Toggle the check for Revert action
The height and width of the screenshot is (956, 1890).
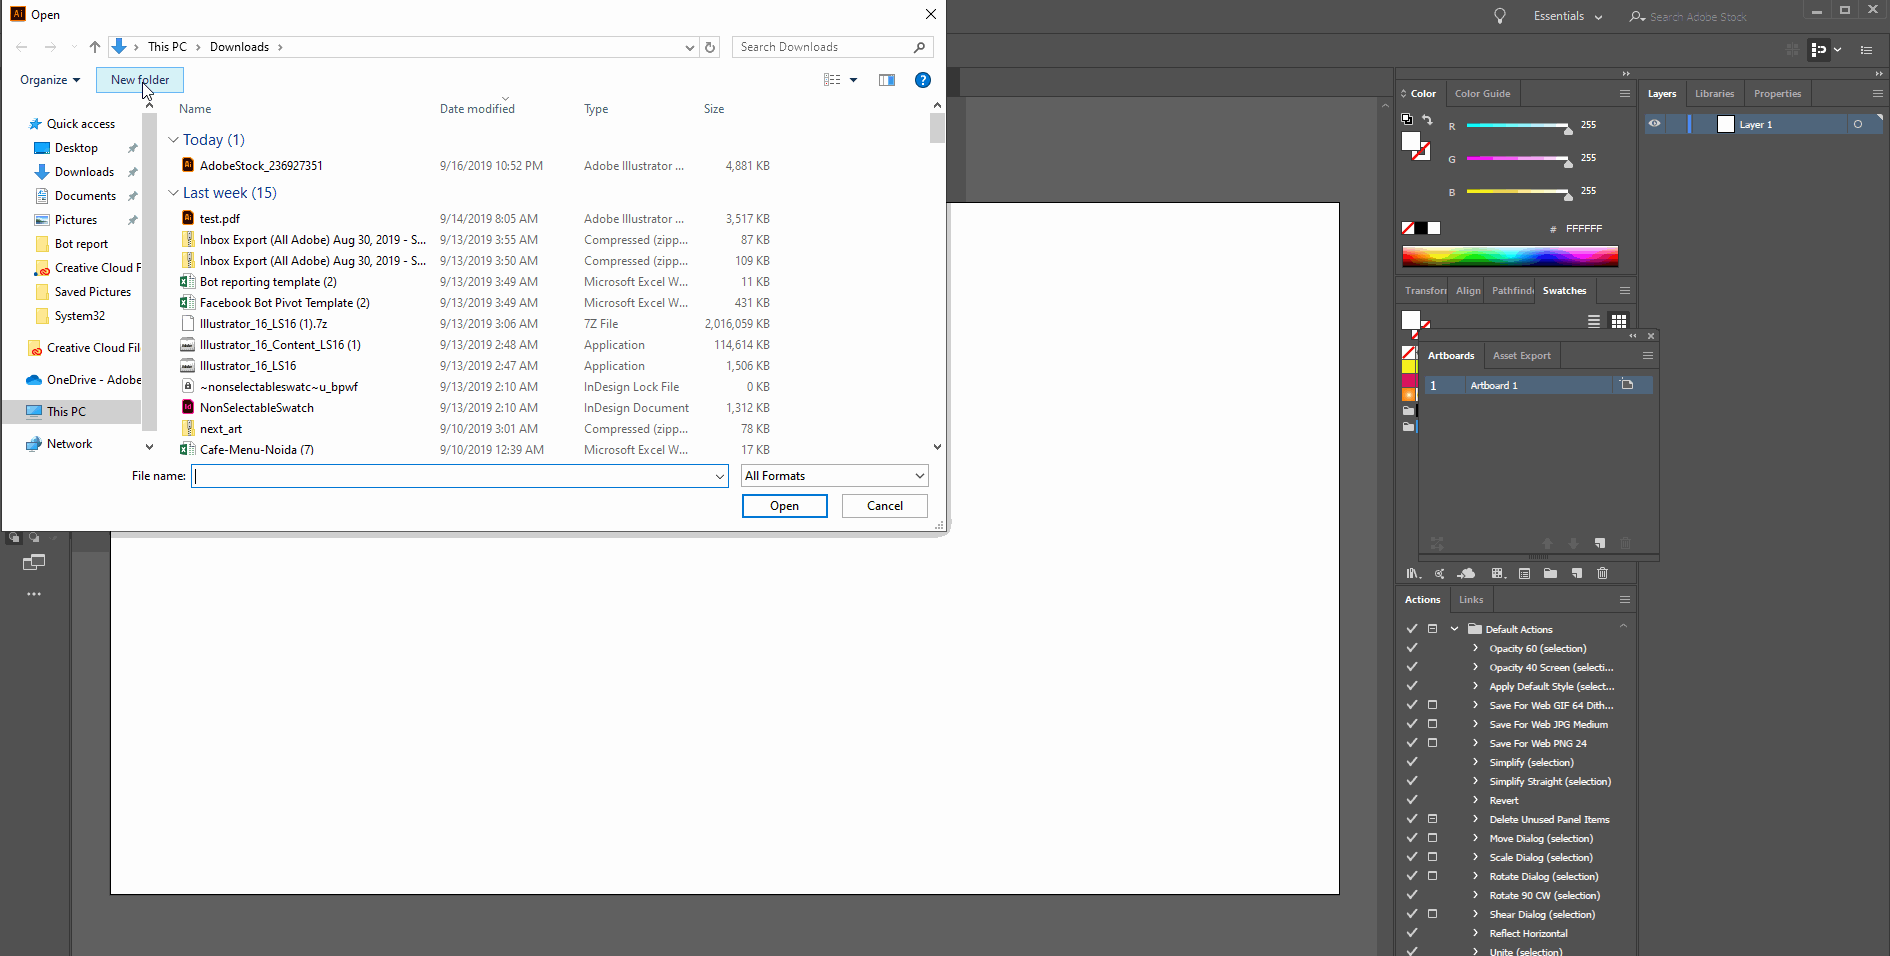pyautogui.click(x=1412, y=800)
